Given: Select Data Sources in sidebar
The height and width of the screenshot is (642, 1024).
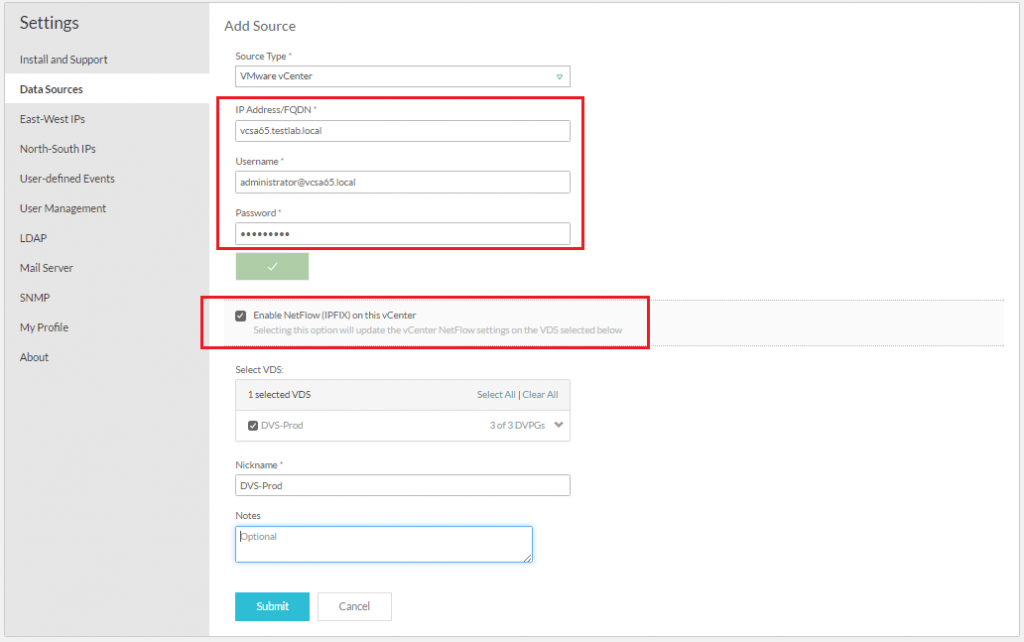Looking at the screenshot, I should tap(51, 90).
